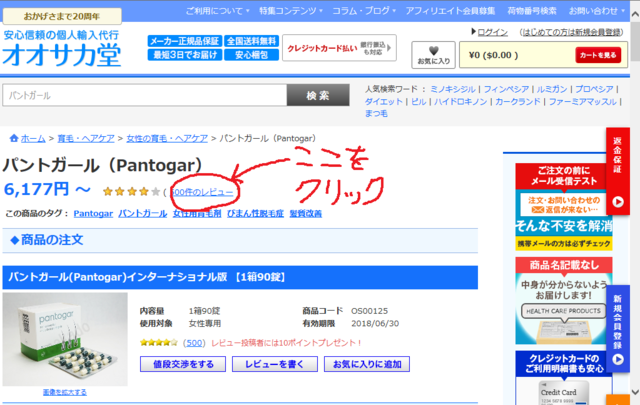Viewport: 640px width, 405px height.
Task: Click the search input field
Action: [145, 96]
